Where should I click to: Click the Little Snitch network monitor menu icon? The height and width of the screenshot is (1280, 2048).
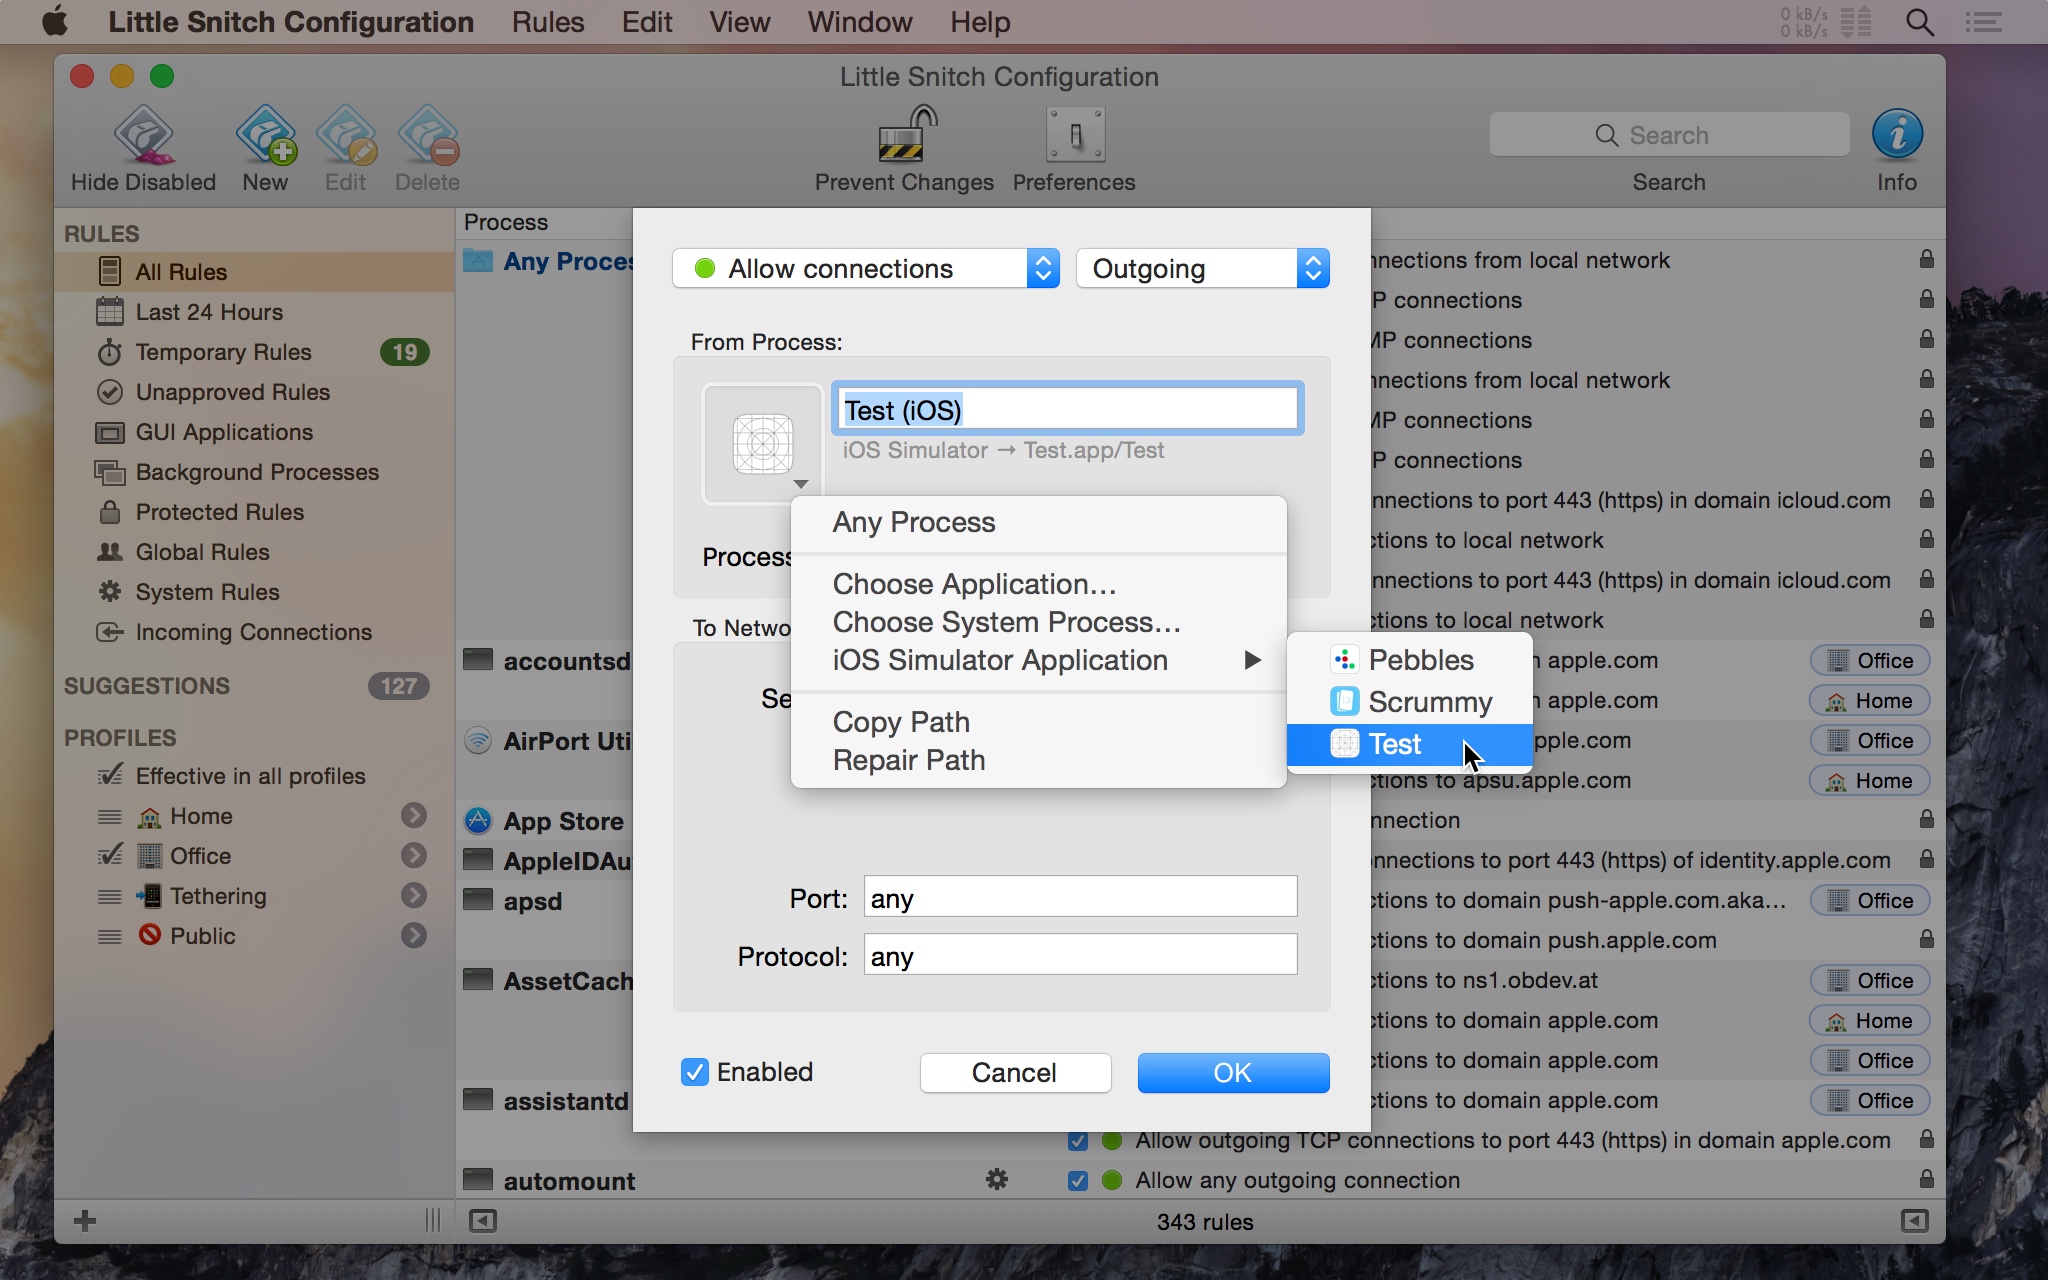pos(1826,22)
